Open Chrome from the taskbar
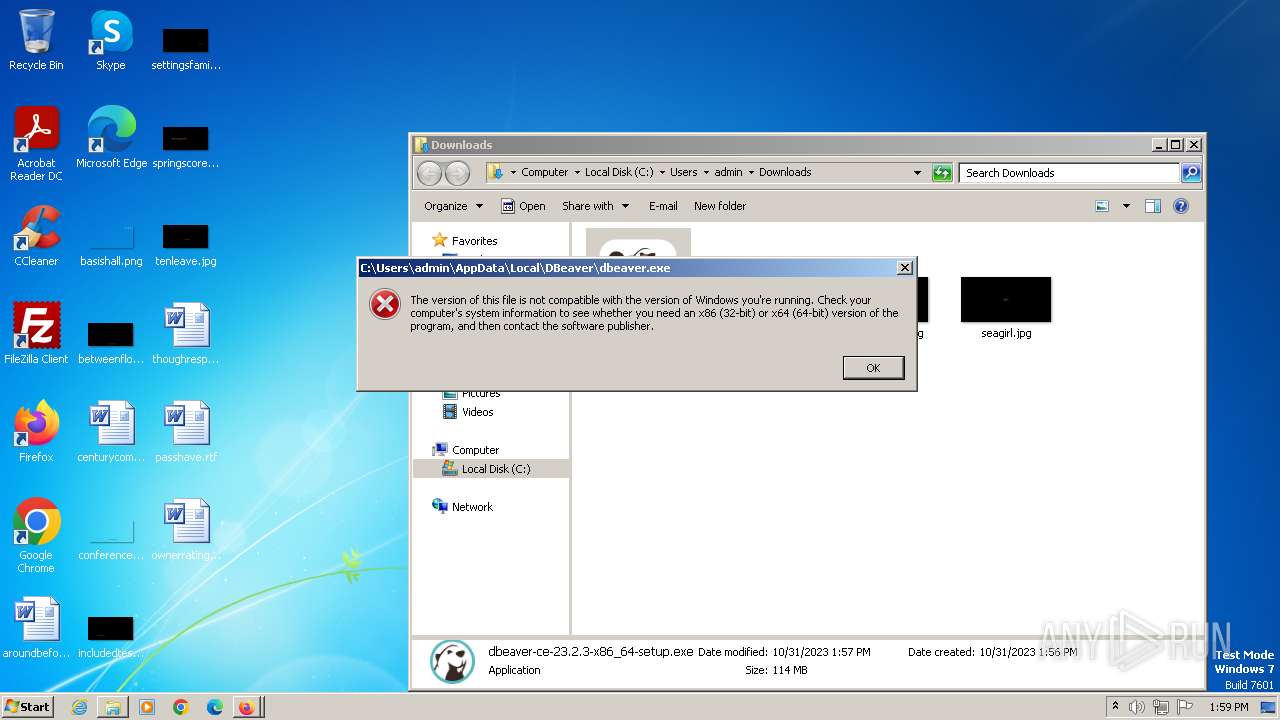Viewport: 1280px width, 720px height. click(181, 707)
